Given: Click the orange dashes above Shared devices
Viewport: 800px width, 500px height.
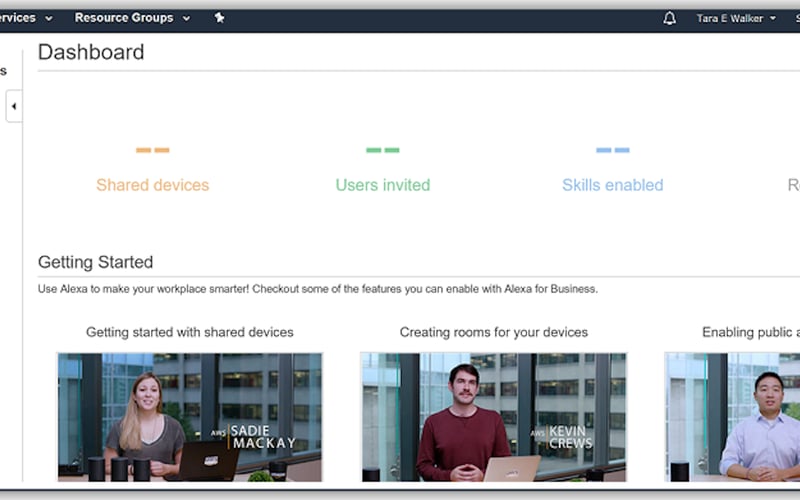Looking at the screenshot, I should point(153,150).
